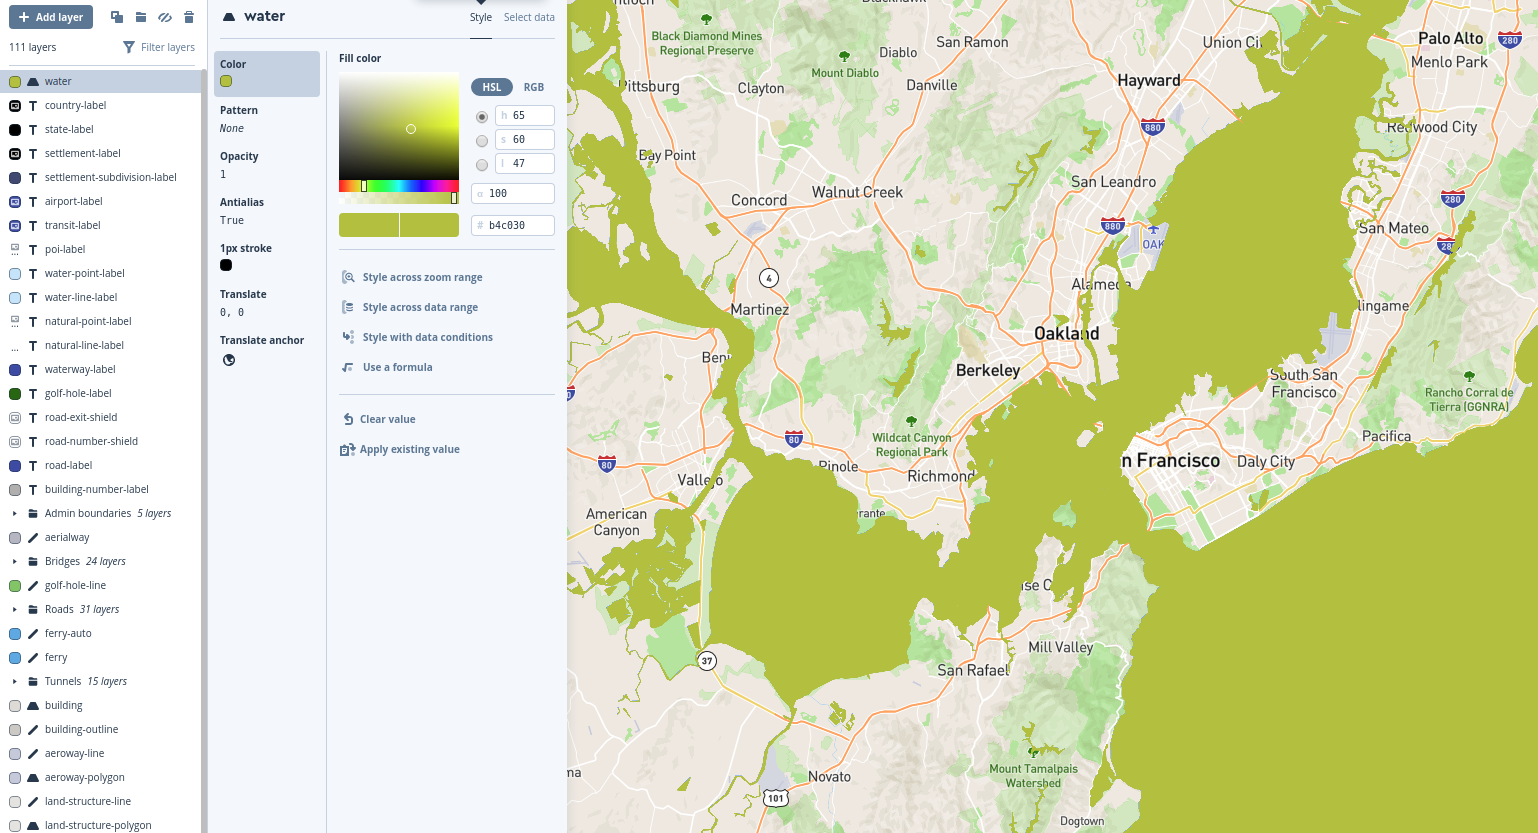This screenshot has width=1538, height=833.
Task: Select the radio button beside the saturation field
Action: 482,139
